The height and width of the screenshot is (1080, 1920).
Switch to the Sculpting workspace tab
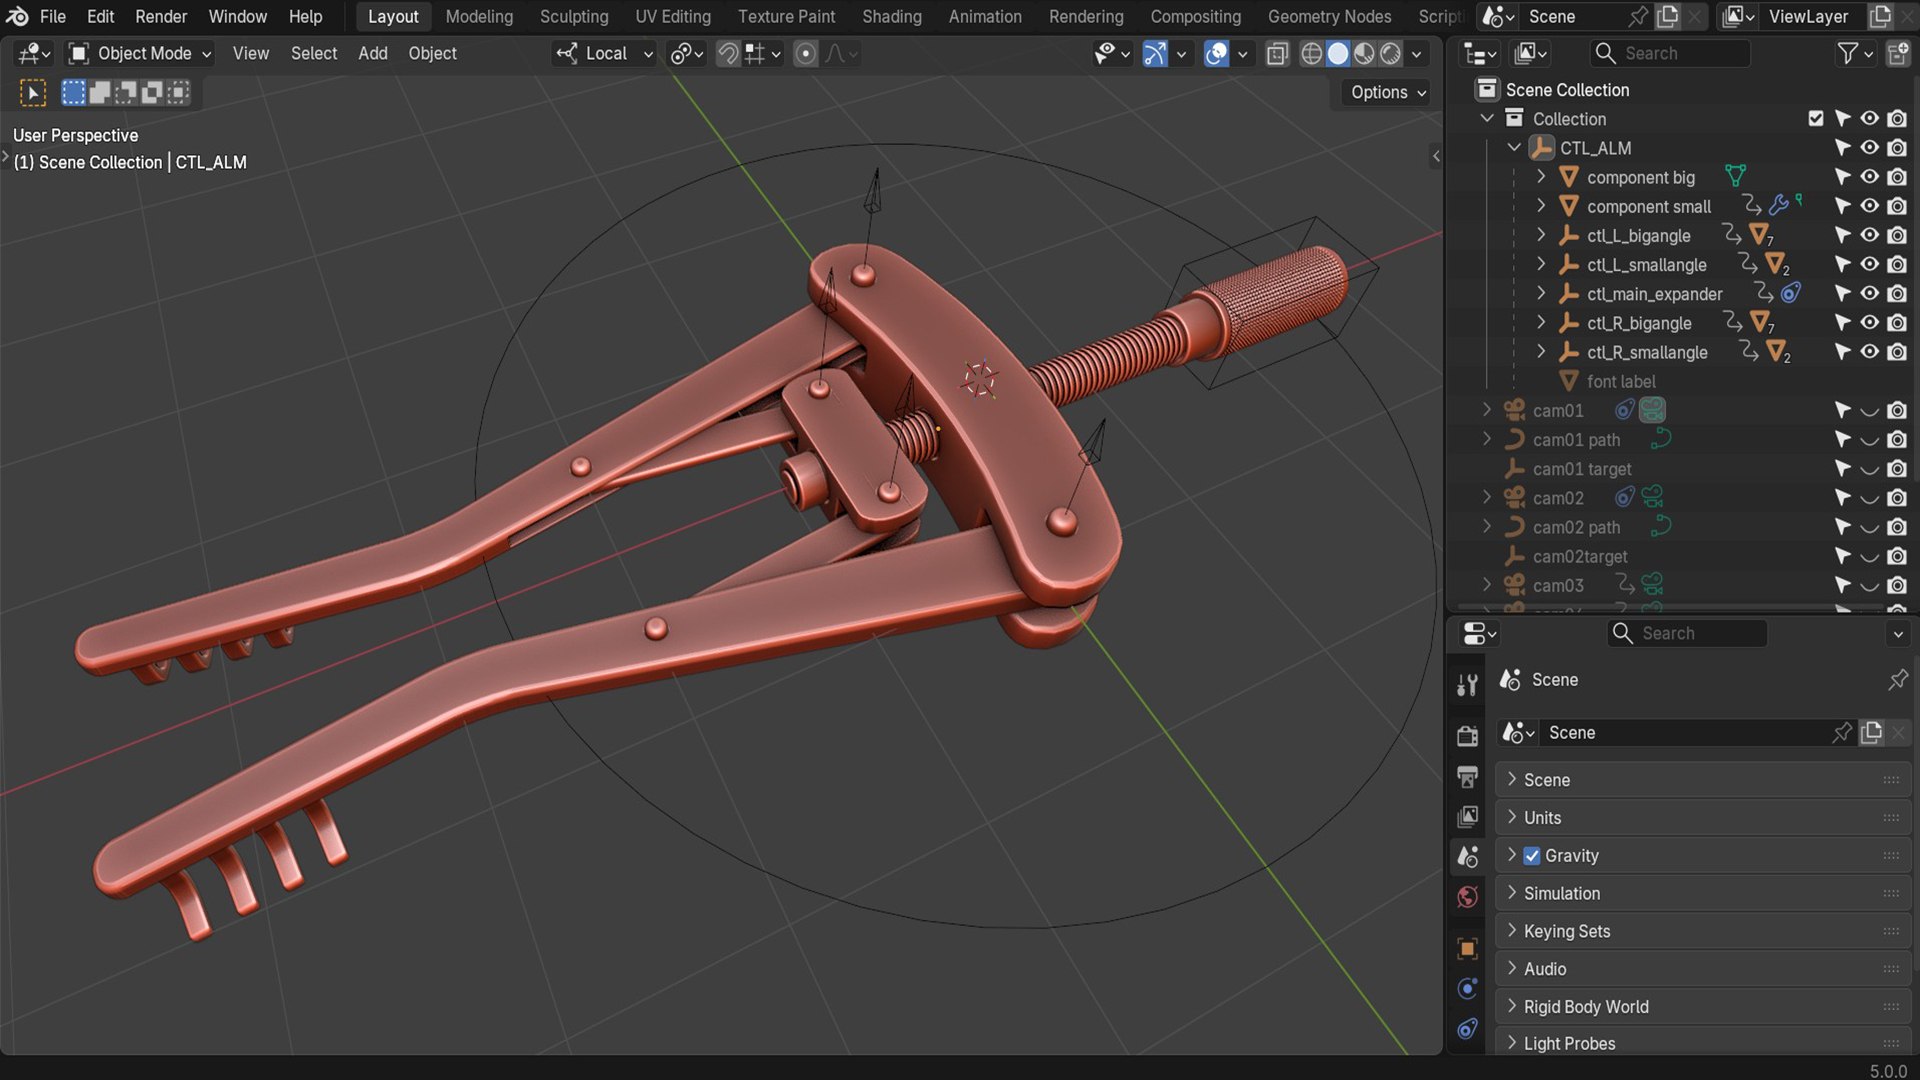point(574,17)
